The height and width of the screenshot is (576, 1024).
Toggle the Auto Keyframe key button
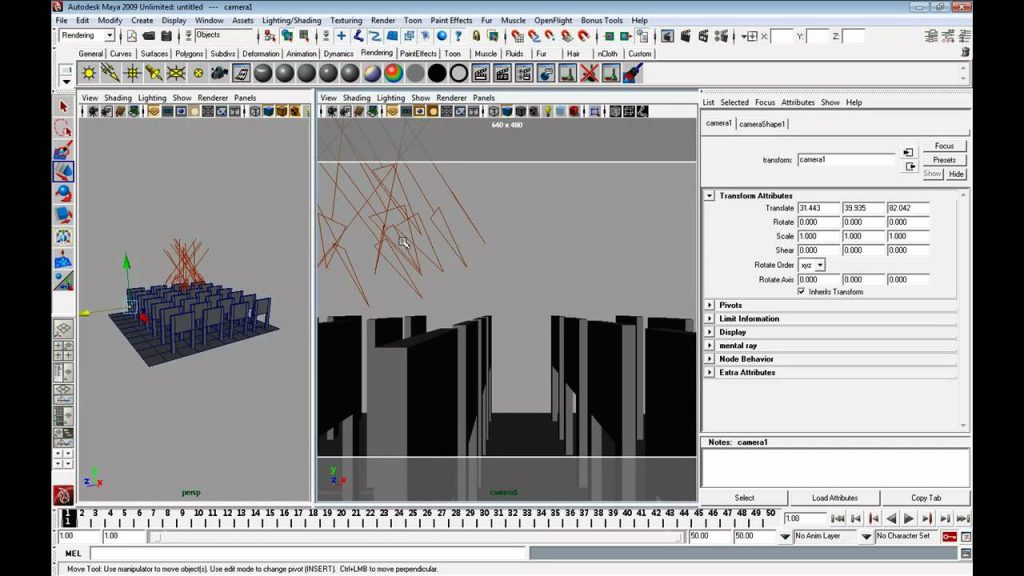coord(950,536)
